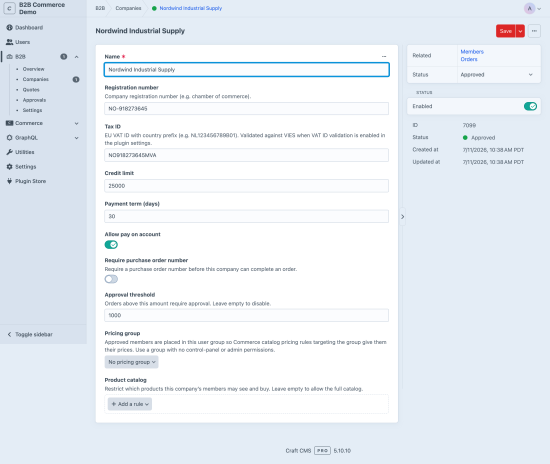Toggle Allow pay on account switch
The width and height of the screenshot is (550, 464).
coord(111,245)
